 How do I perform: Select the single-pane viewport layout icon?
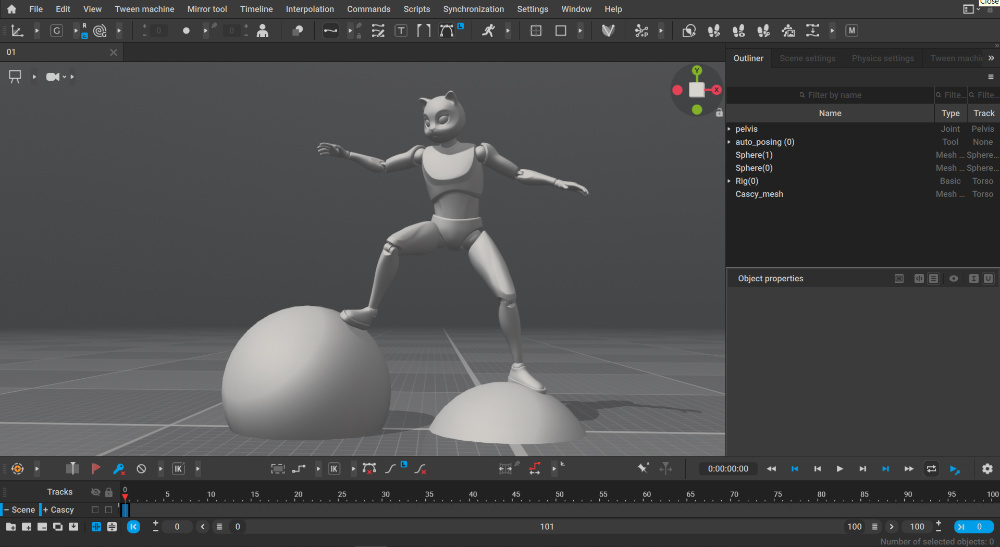pos(561,31)
